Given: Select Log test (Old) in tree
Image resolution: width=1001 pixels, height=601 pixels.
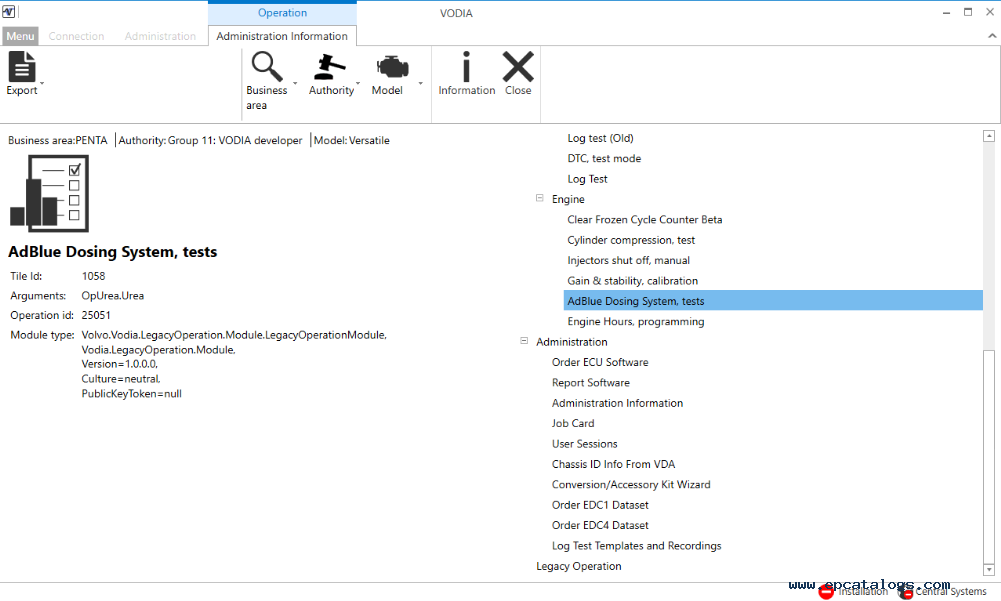Looking at the screenshot, I should 600,138.
